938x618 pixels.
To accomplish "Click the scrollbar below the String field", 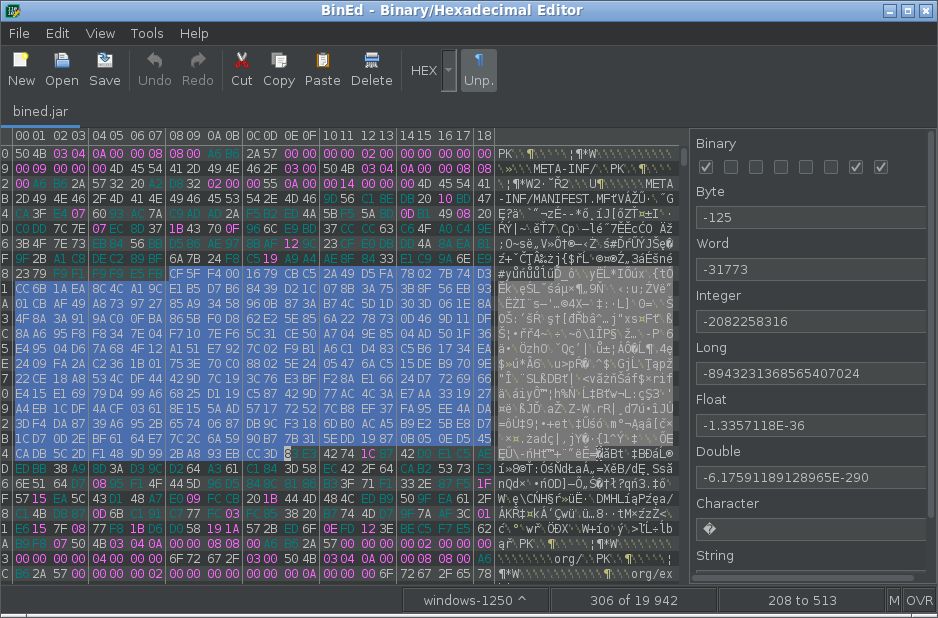I will coord(805,576).
